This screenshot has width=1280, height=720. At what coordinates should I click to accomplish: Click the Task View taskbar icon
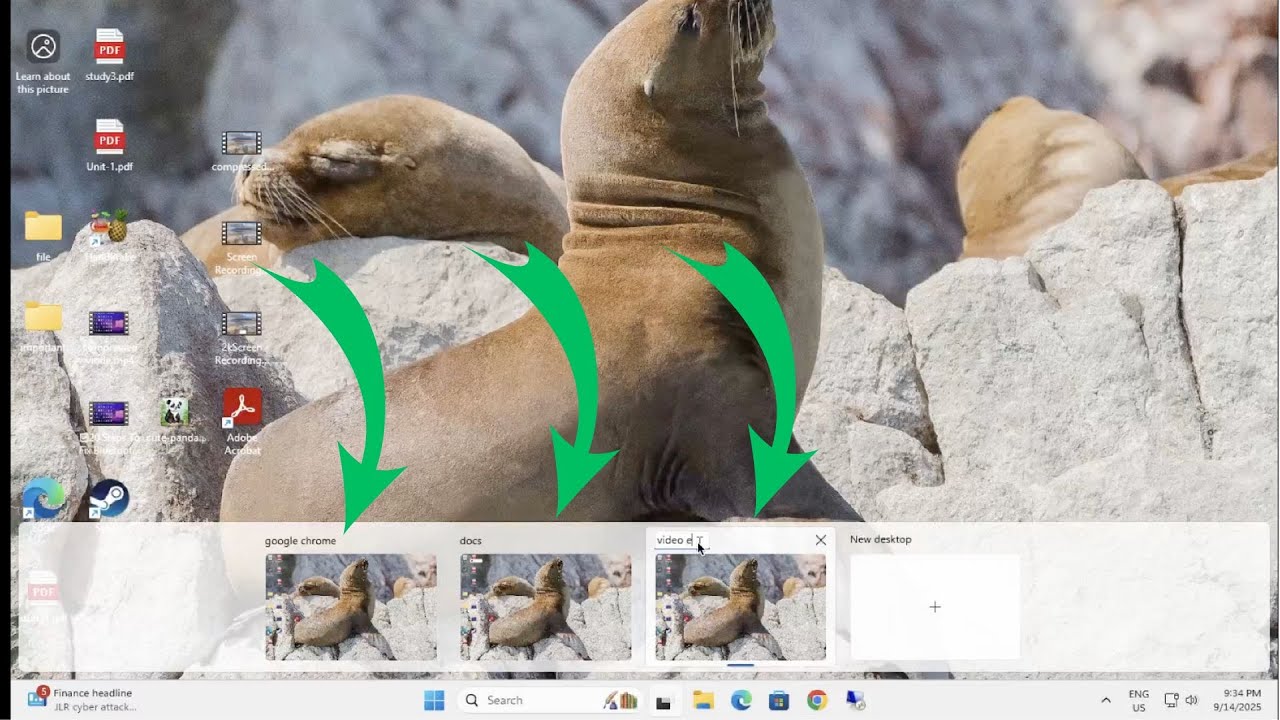[x=662, y=701]
